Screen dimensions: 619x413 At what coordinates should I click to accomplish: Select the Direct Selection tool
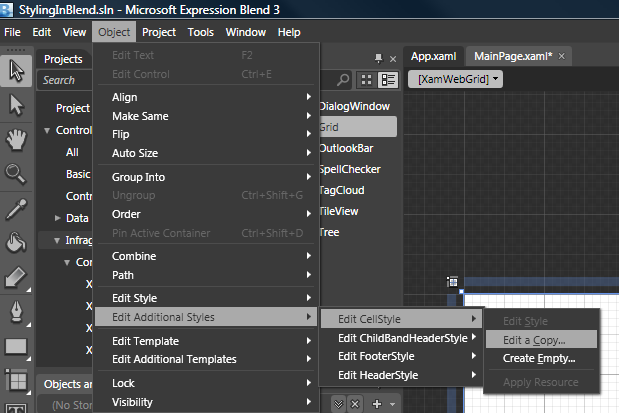click(x=16, y=105)
